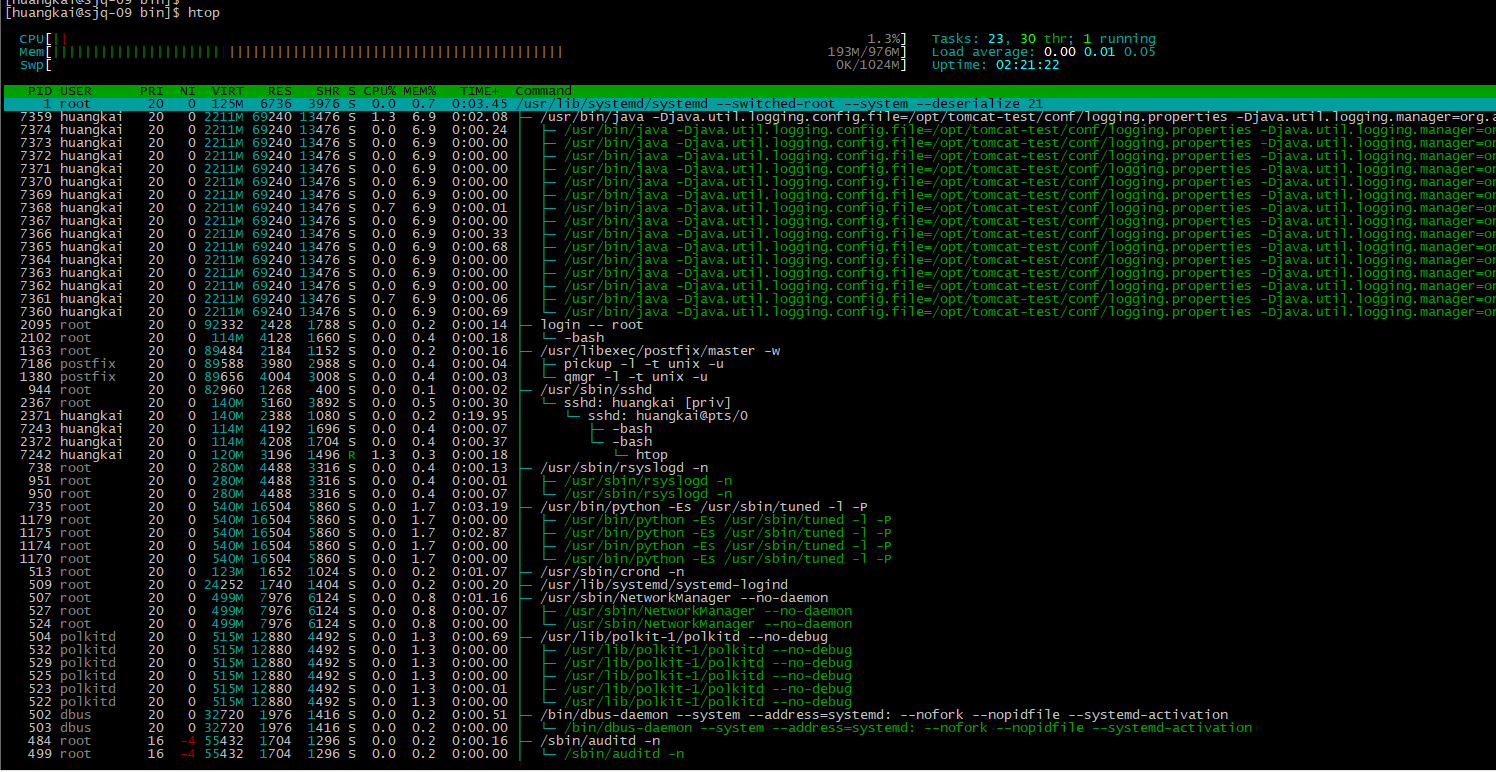Sort processes by MEM% column header
The width and height of the screenshot is (1496, 772).
click(x=420, y=91)
